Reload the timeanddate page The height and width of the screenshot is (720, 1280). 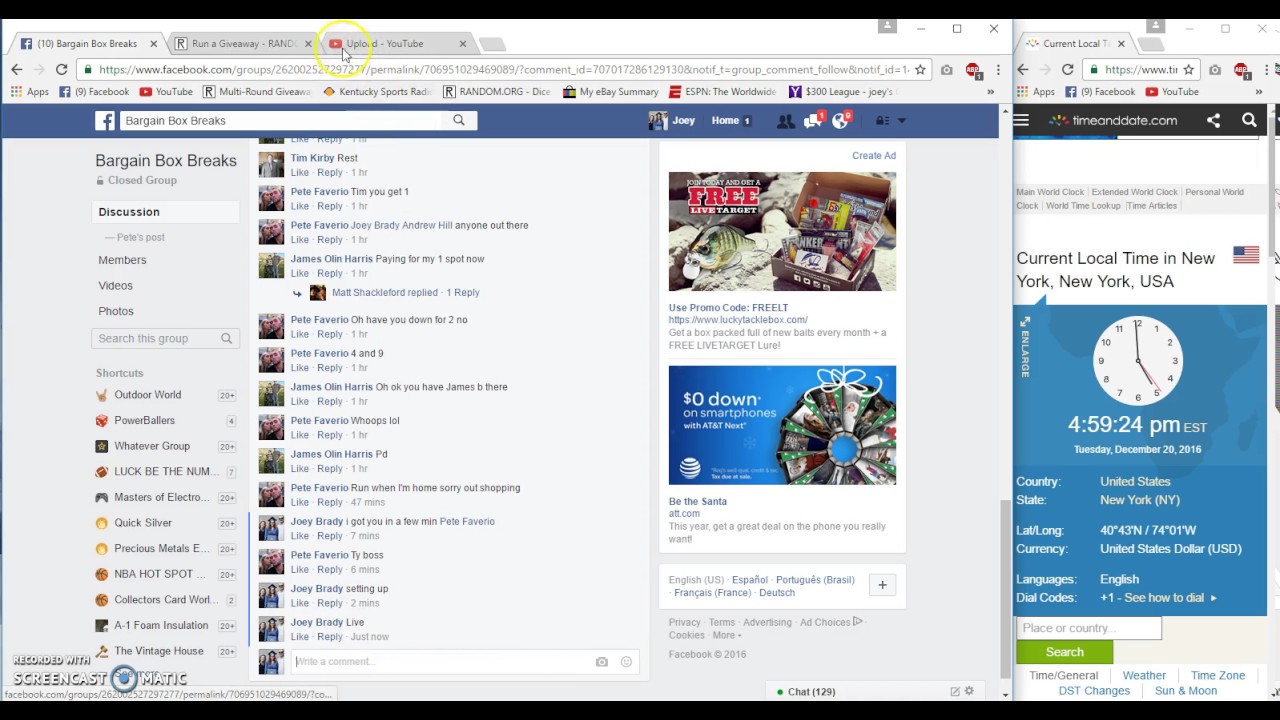(x=1067, y=69)
